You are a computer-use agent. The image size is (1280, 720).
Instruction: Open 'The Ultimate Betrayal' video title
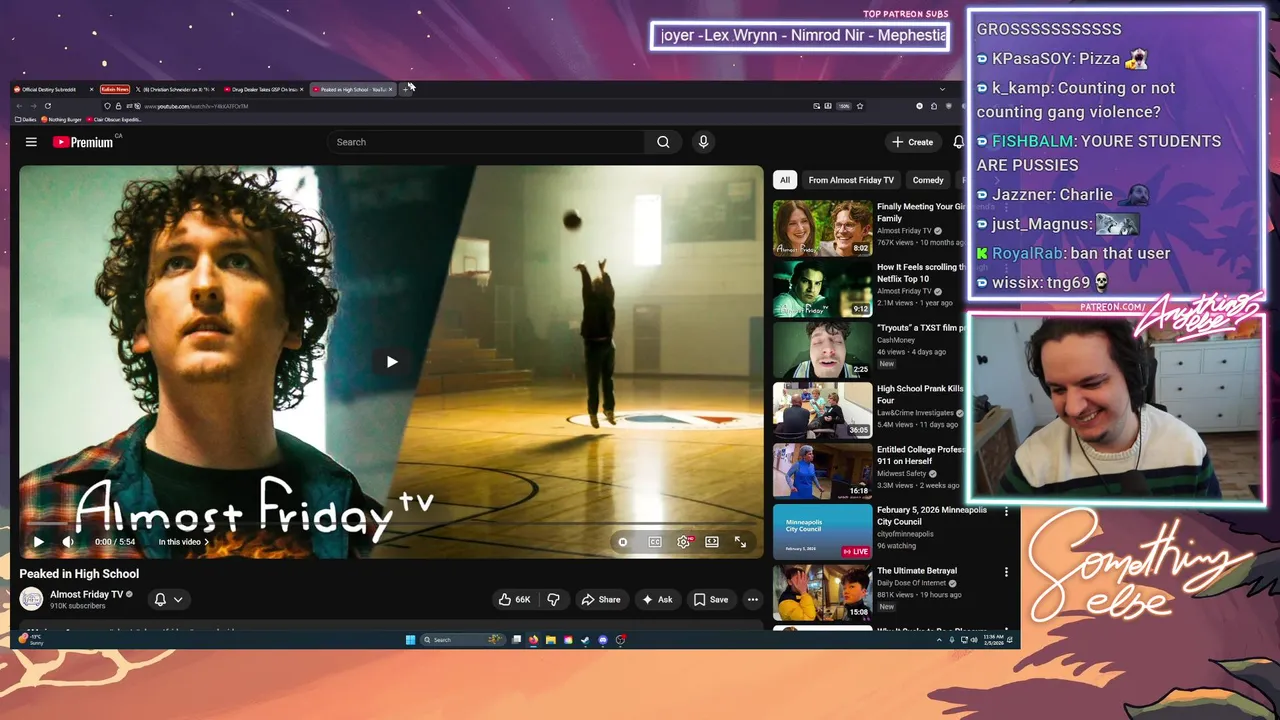pos(917,571)
